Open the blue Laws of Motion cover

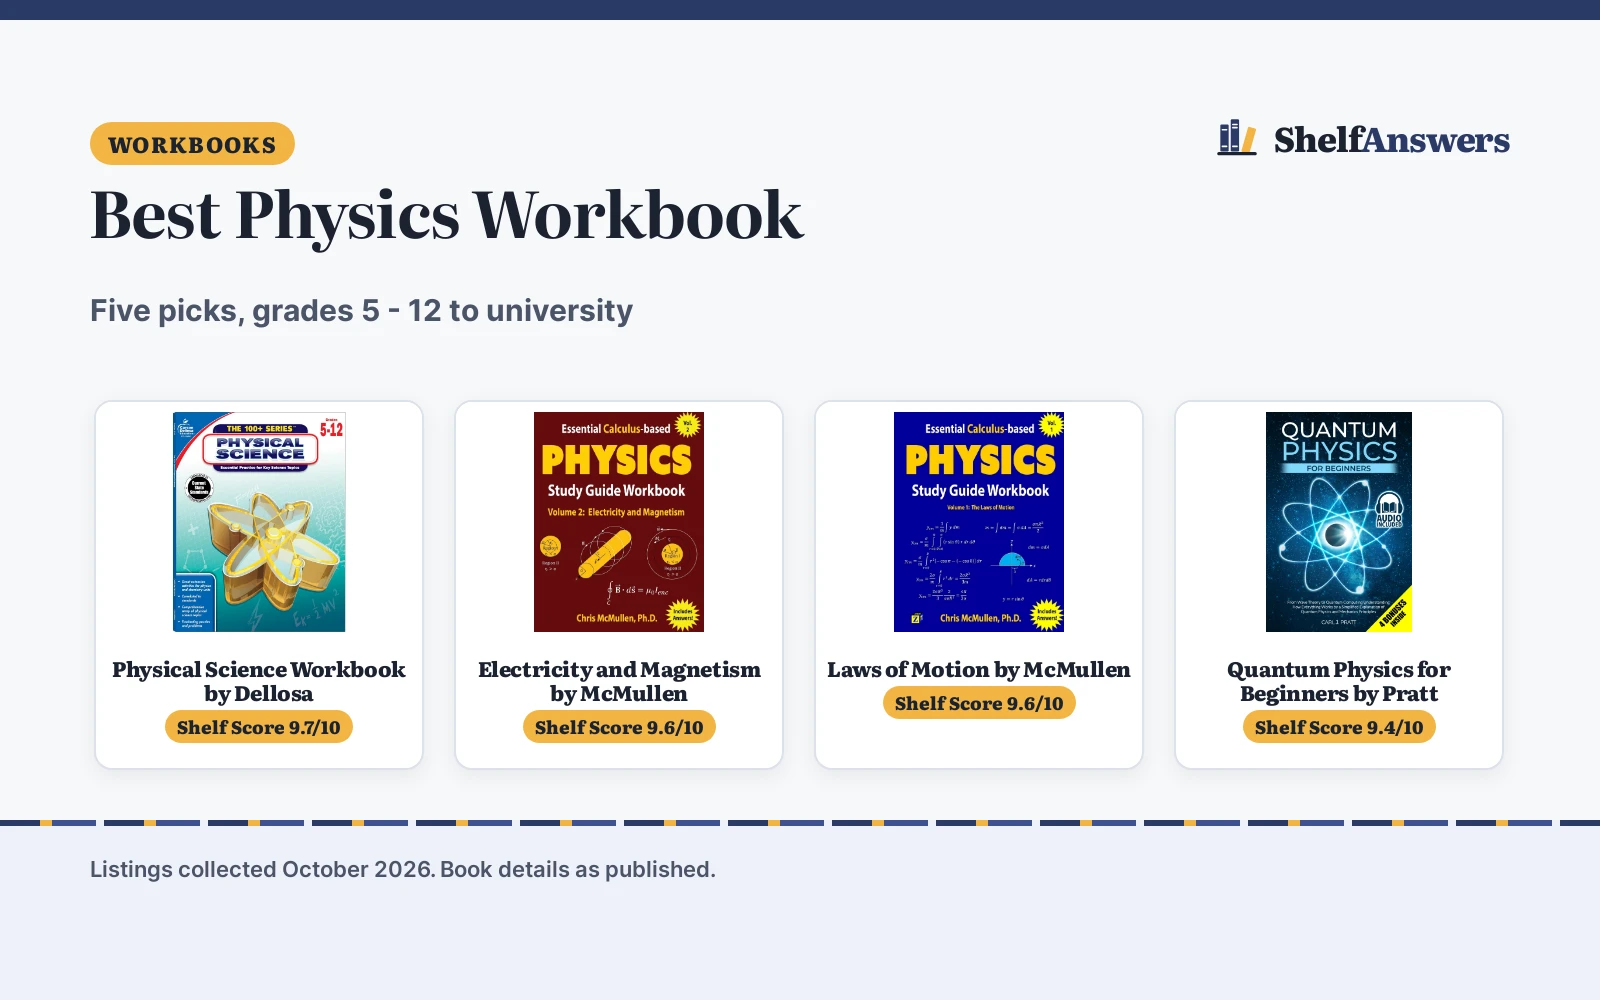[979, 522]
